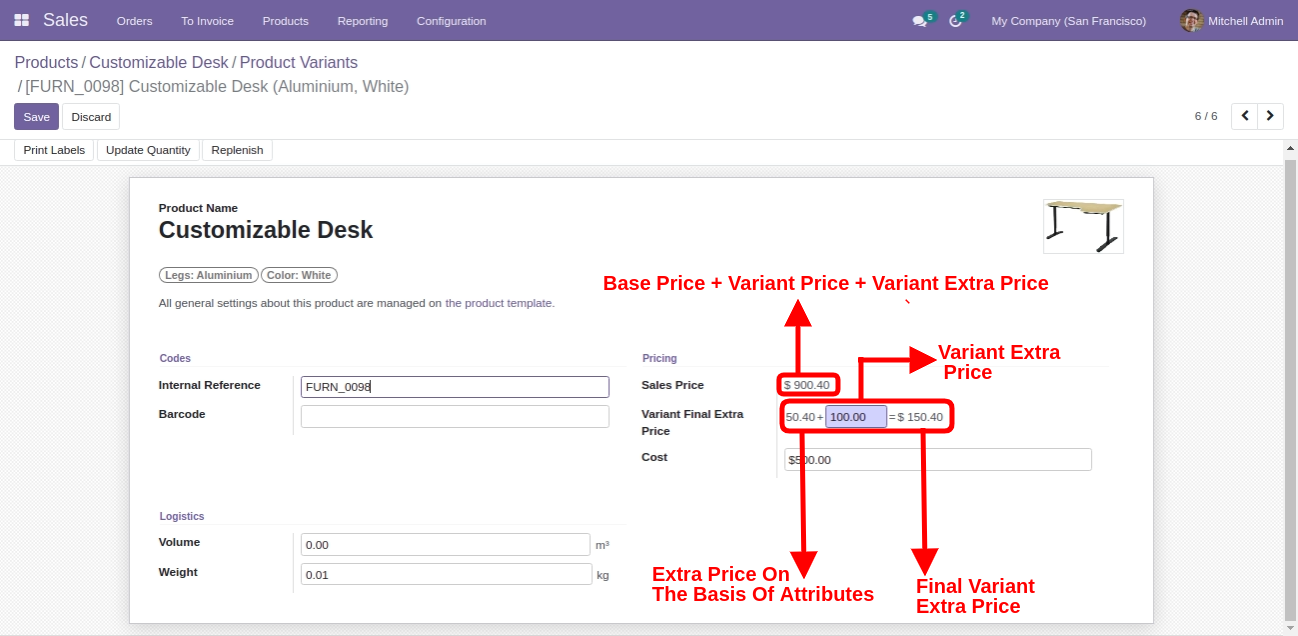Click the variant extra price field
The image size is (1298, 636).
click(855, 417)
